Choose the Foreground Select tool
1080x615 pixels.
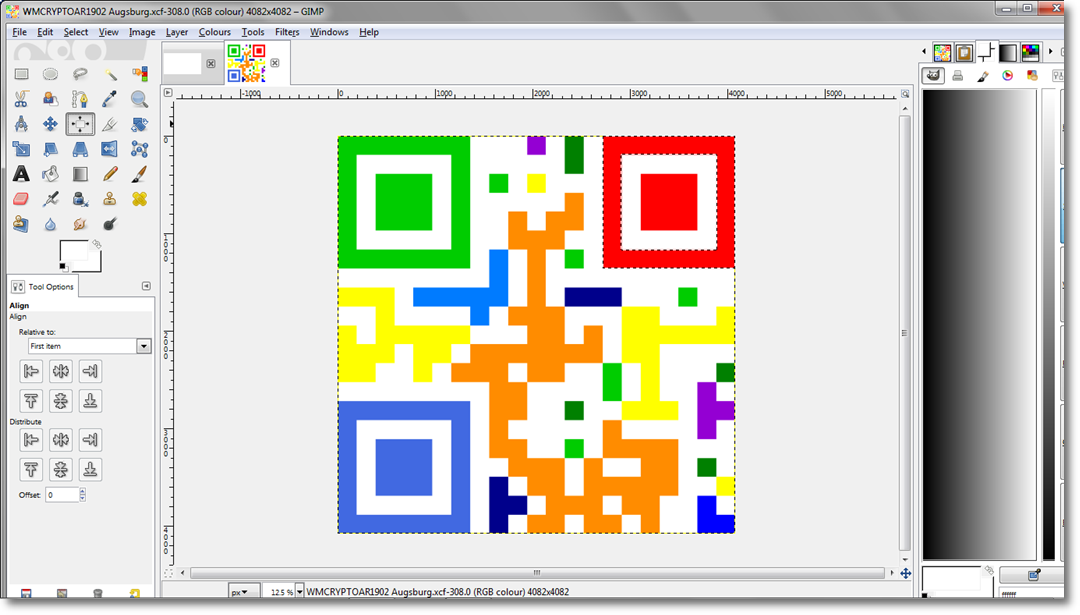(50, 99)
